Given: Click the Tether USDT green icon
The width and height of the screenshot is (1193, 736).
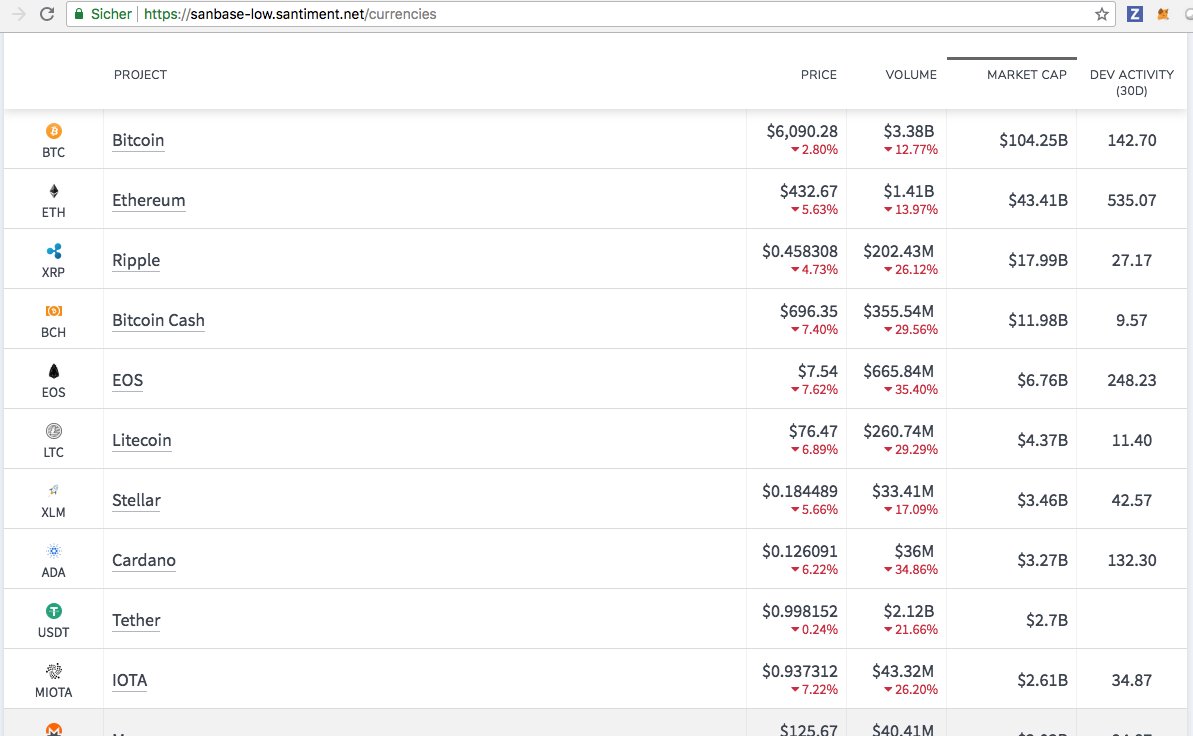Looking at the screenshot, I should pos(53,610).
